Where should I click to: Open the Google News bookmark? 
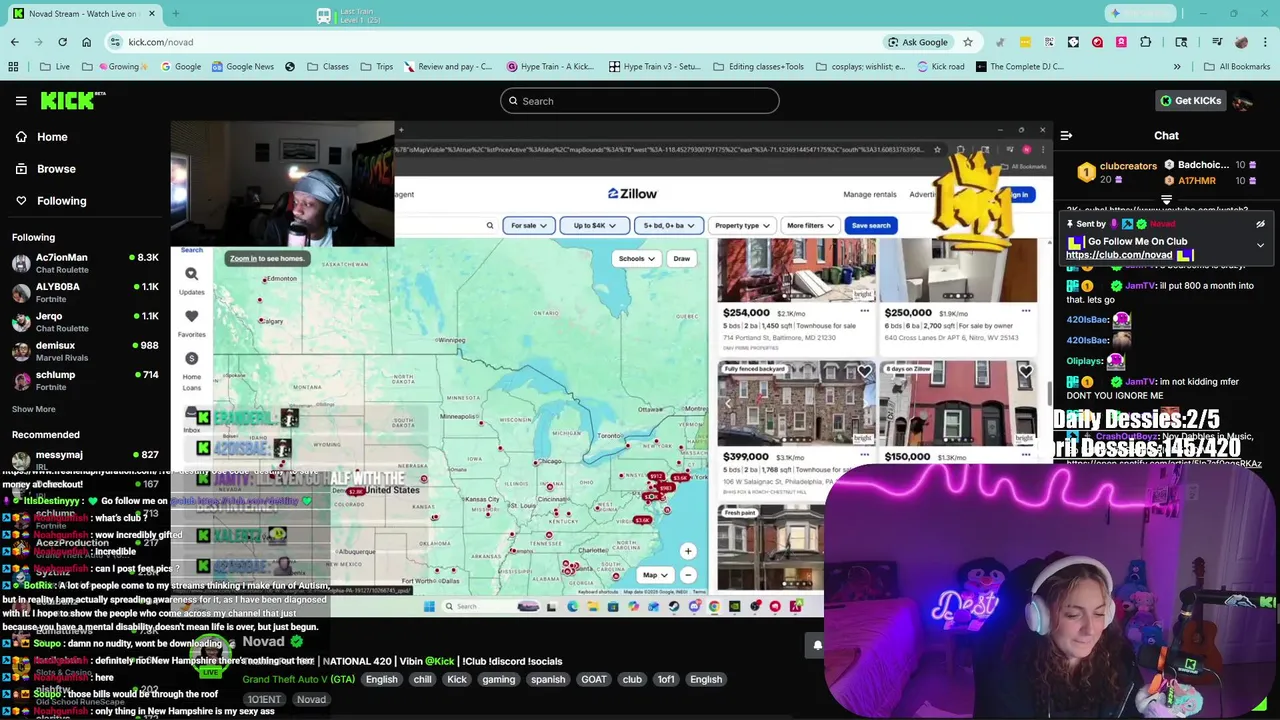point(241,67)
